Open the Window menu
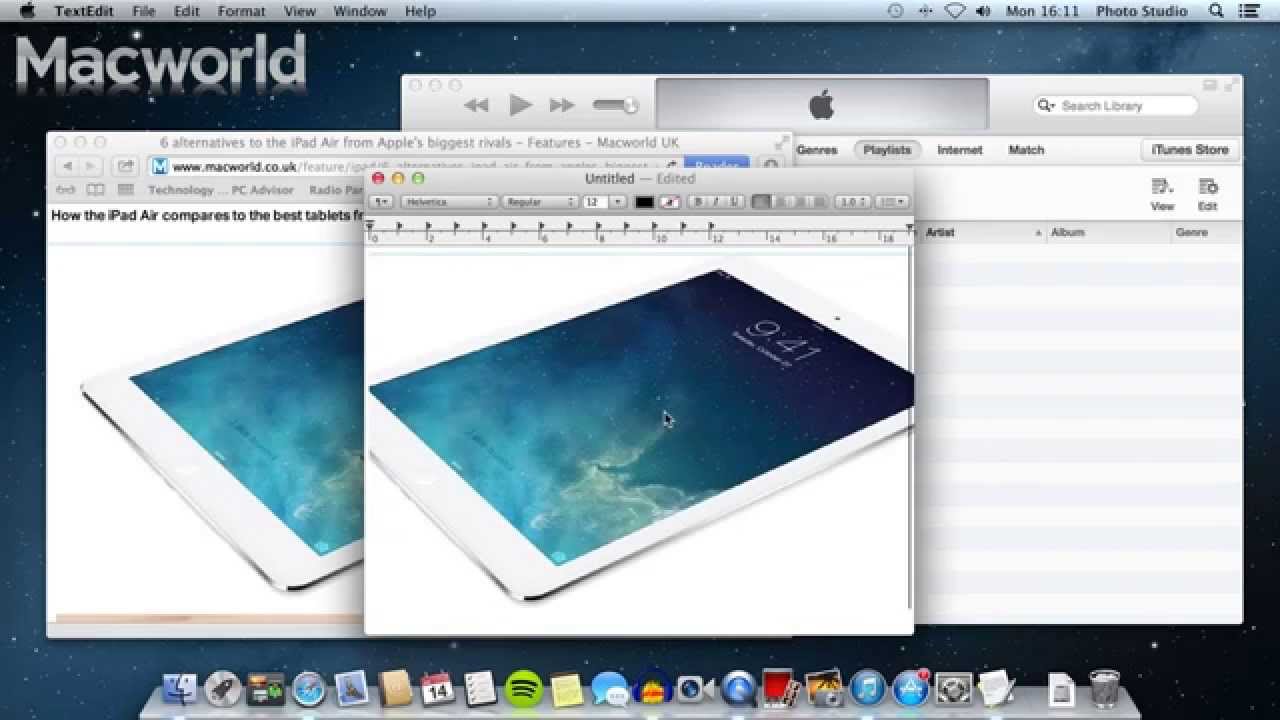 [360, 11]
